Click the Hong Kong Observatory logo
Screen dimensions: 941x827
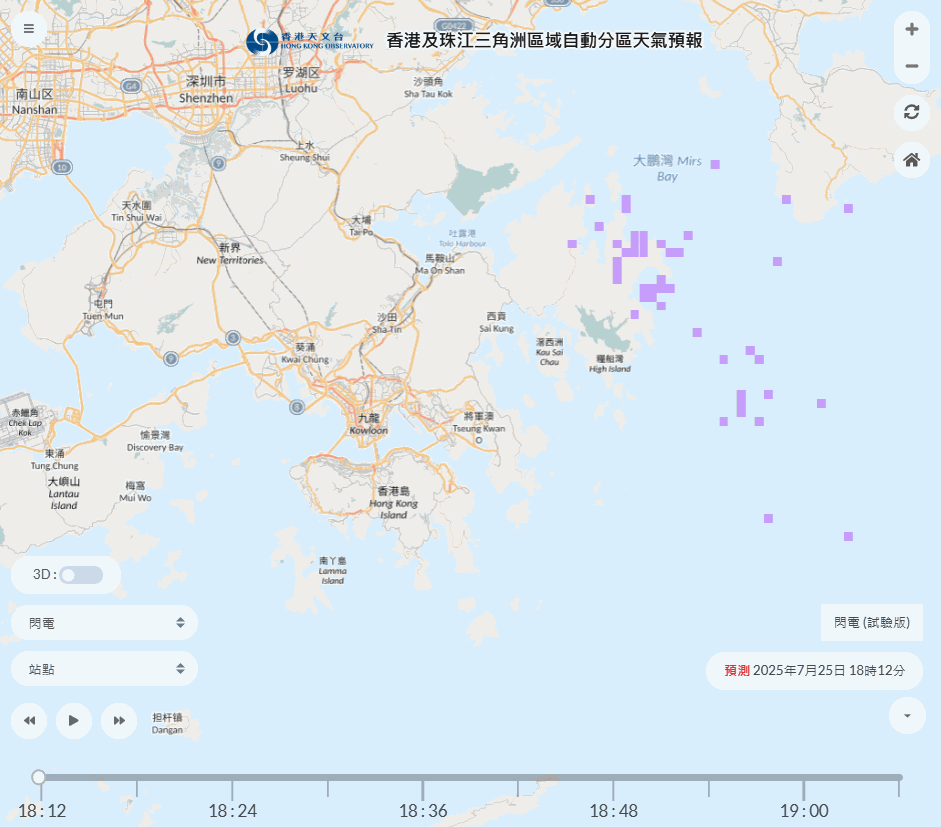coord(310,42)
